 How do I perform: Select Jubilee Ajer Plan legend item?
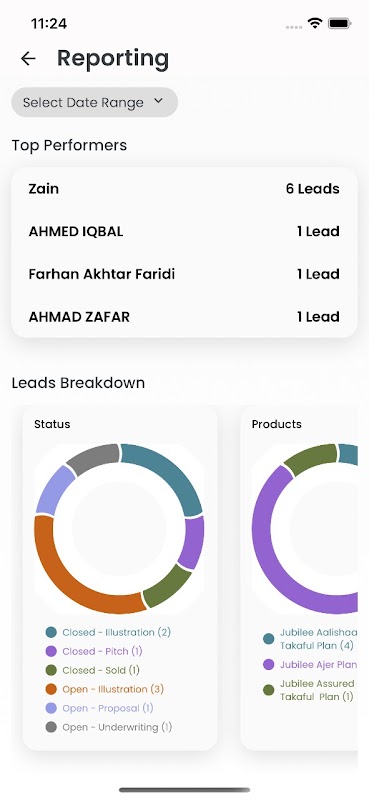click(310, 665)
